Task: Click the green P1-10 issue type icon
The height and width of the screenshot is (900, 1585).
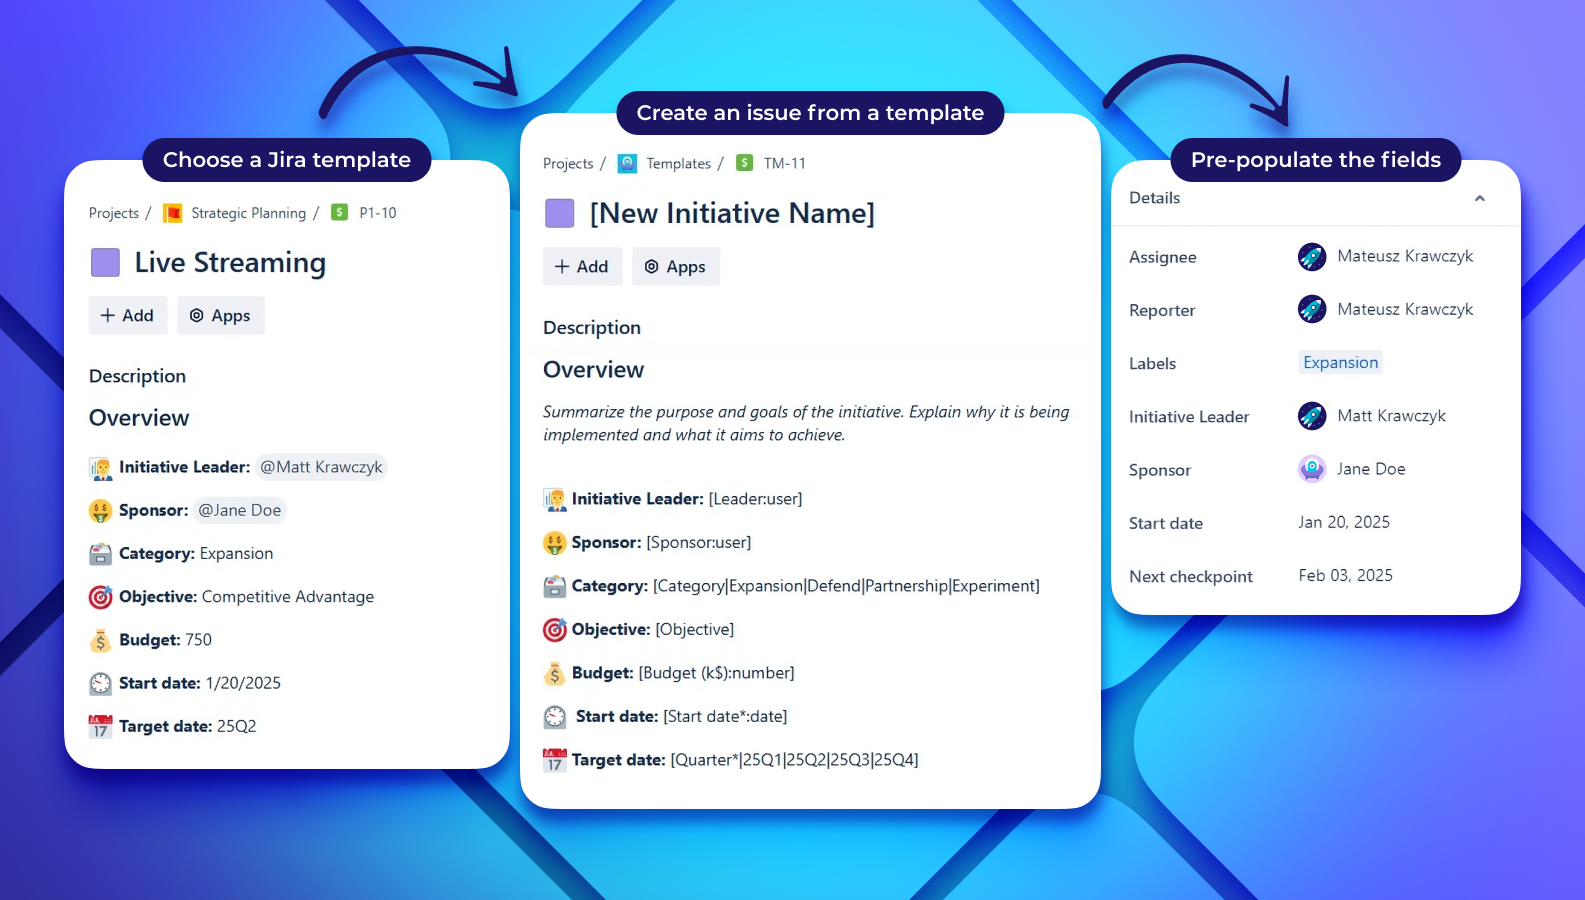Action: (340, 212)
